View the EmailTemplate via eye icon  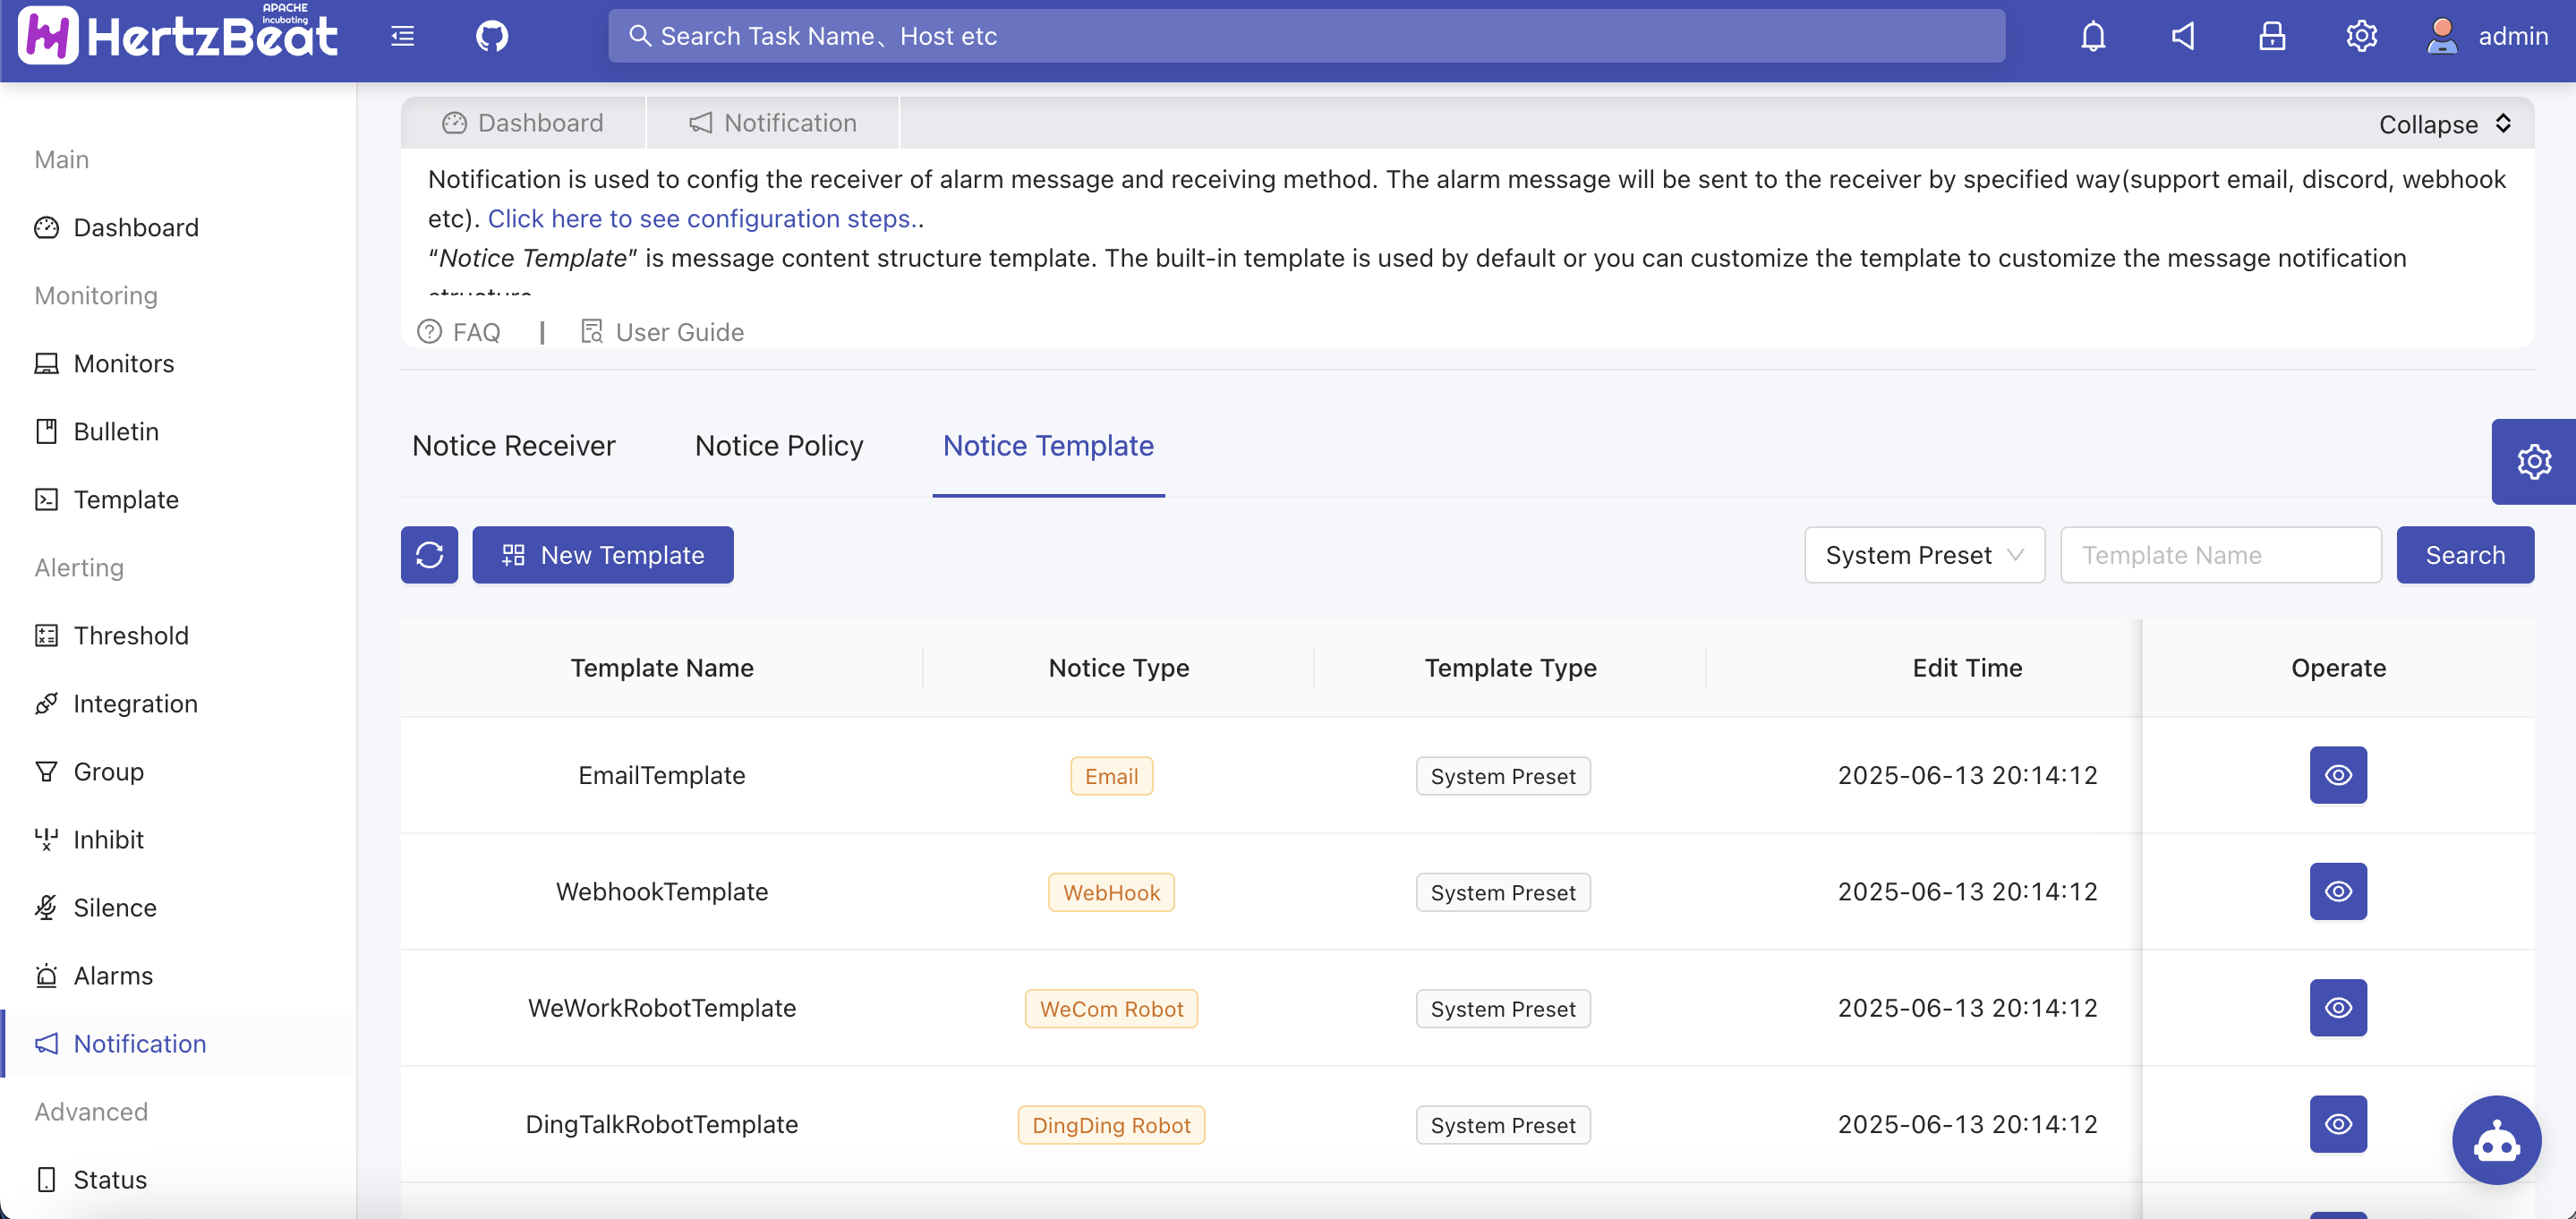[2338, 775]
